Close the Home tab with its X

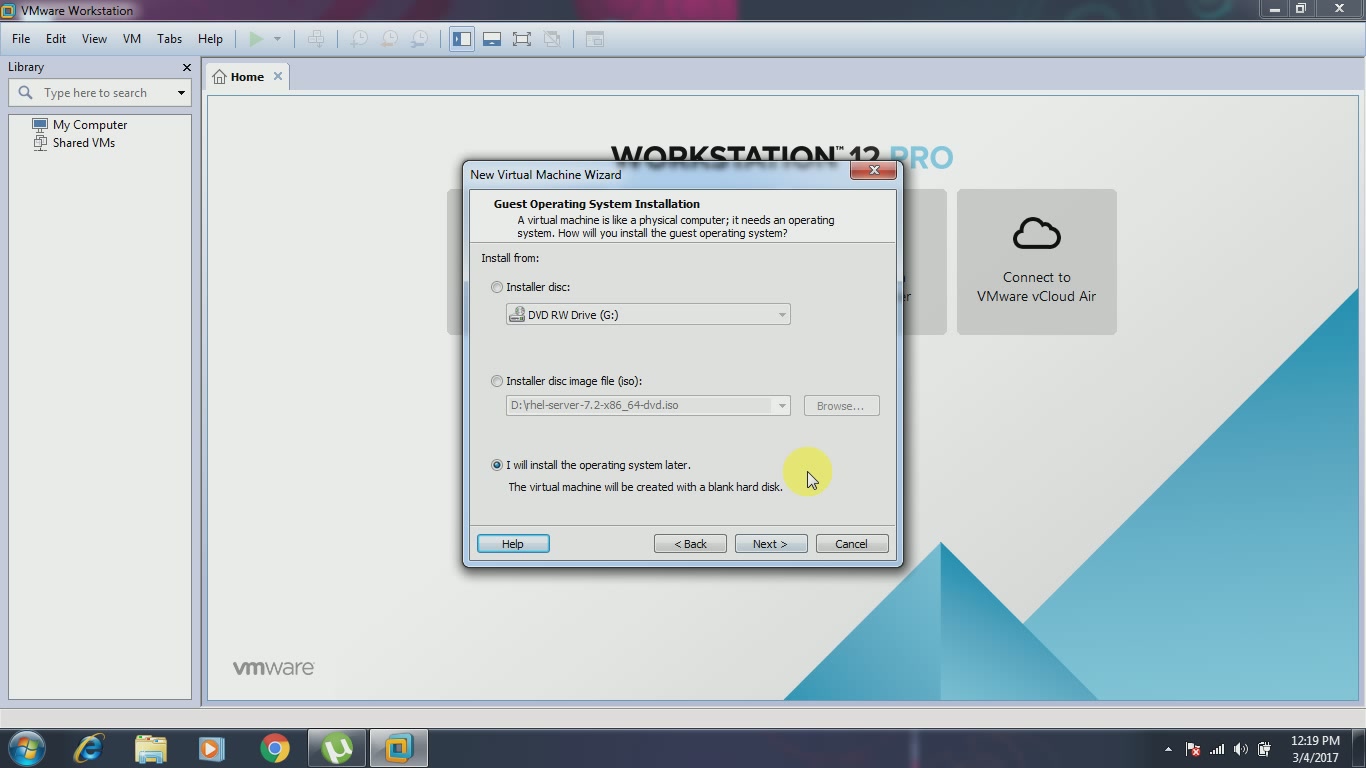[x=278, y=76]
